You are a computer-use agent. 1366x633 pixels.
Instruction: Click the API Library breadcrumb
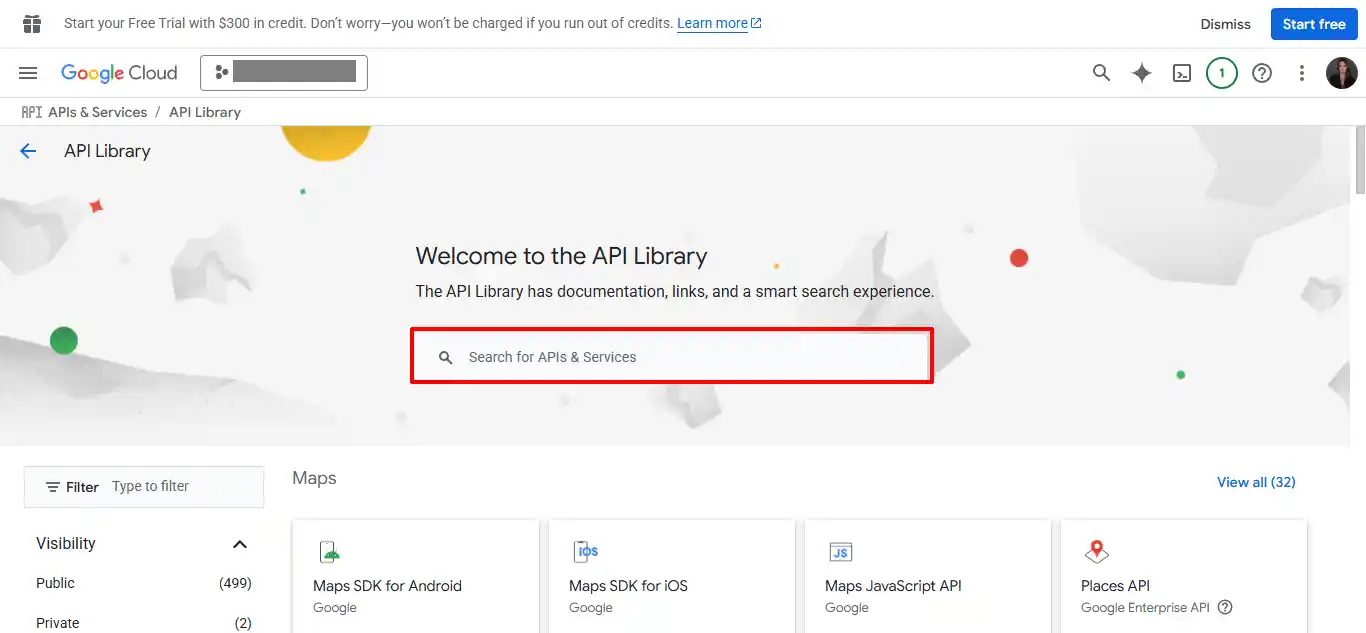205,112
